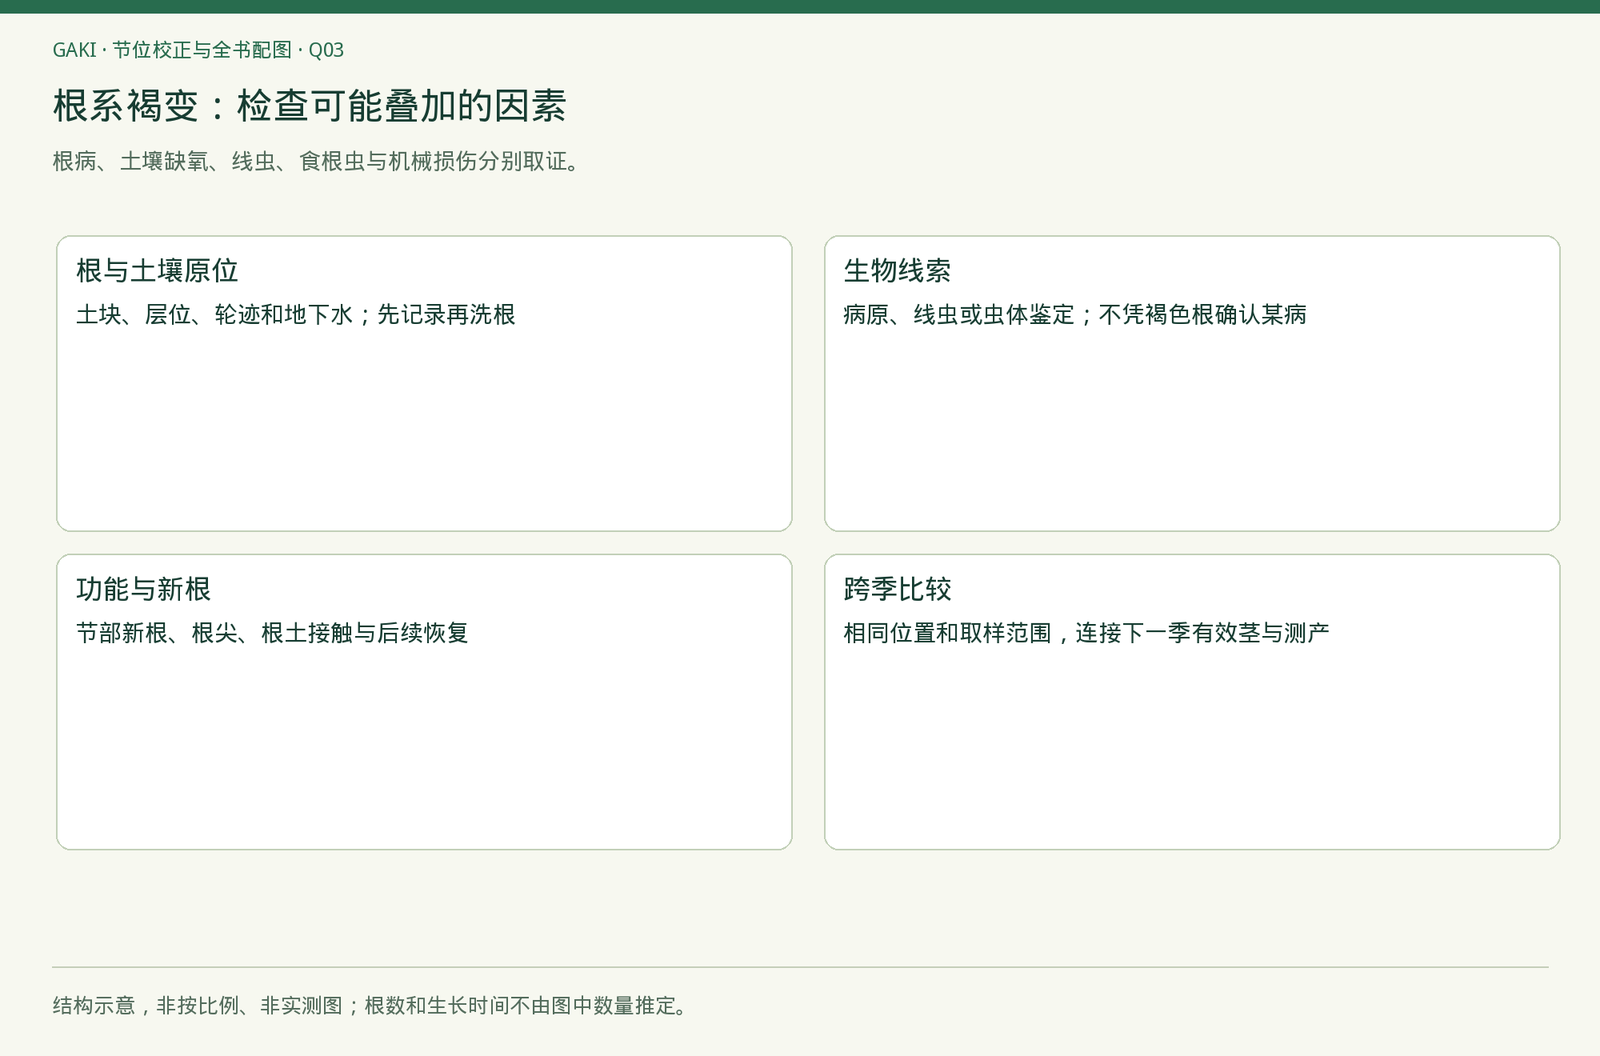The width and height of the screenshot is (1600, 1056).
Task: Open the '根与土壤原位' card title
Action: tap(157, 271)
